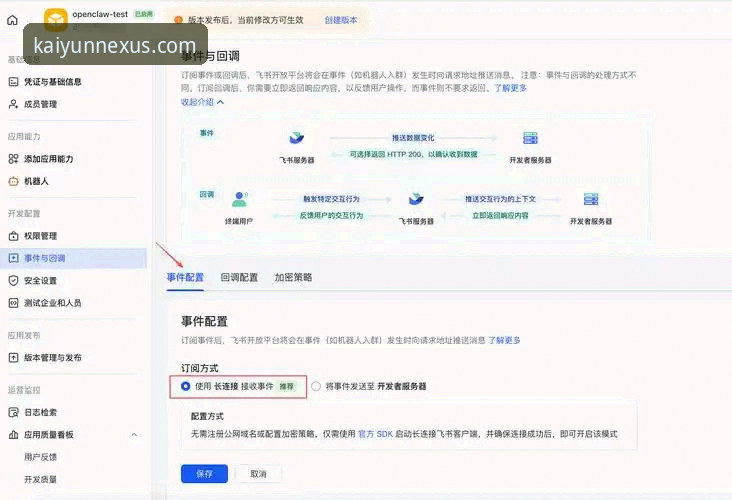Click the openclaw-test app logo
732x500 pixels.
pyautogui.click(x=56, y=20)
